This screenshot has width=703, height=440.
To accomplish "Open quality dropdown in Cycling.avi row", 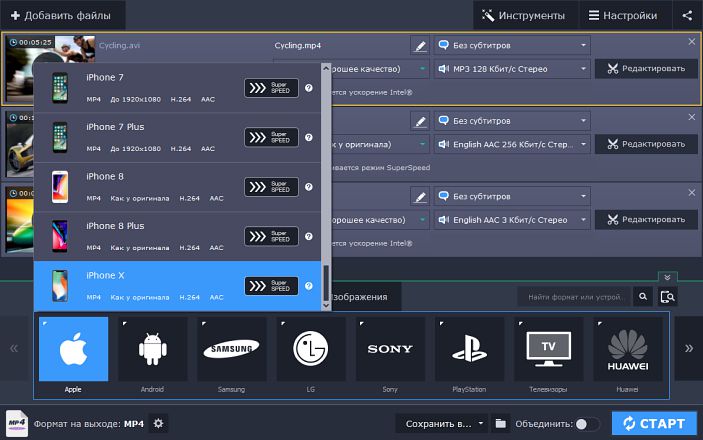I will (x=422, y=69).
